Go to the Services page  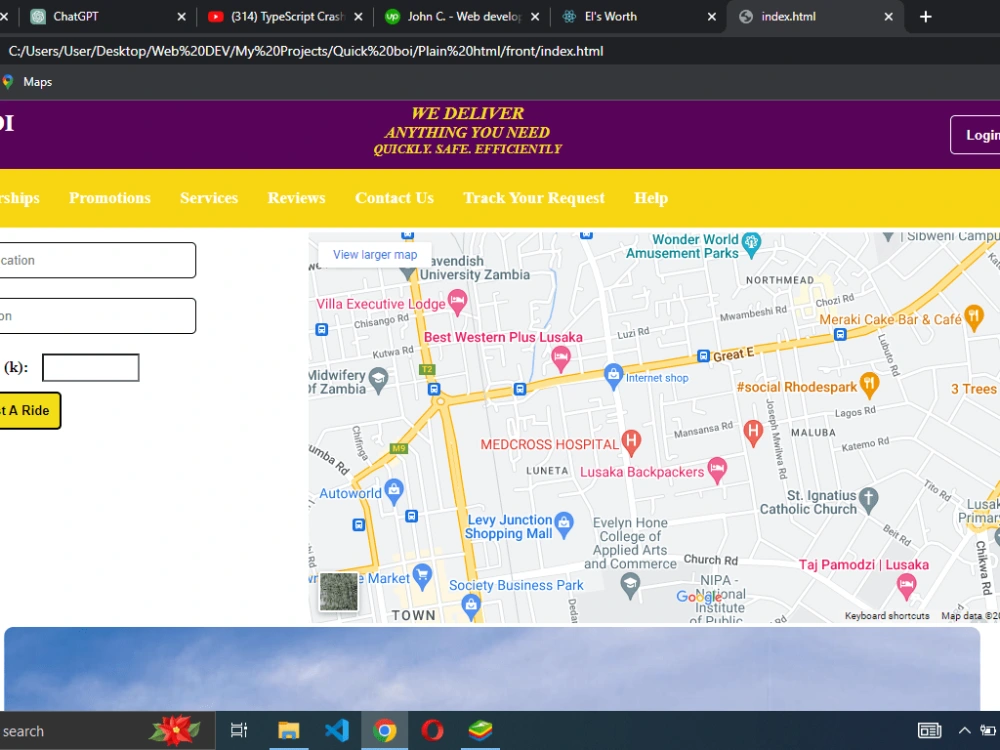point(209,198)
